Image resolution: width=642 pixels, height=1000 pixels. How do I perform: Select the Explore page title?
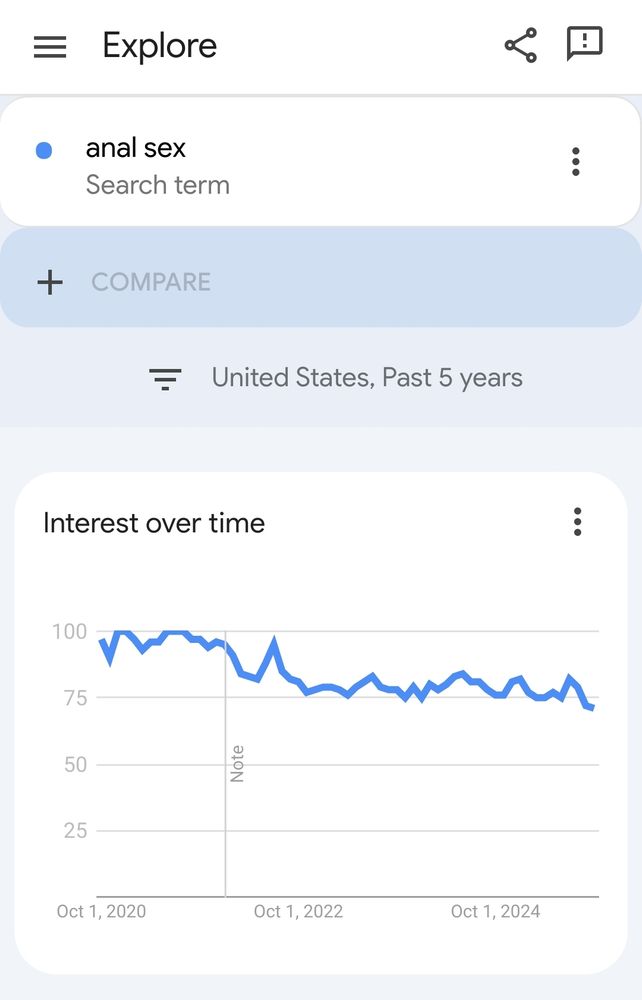pos(160,46)
